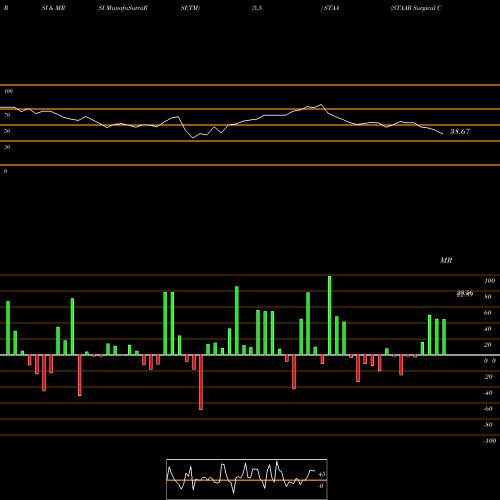
Task: Select the tallest green bar in the MR chart
Action: [x=330, y=315]
